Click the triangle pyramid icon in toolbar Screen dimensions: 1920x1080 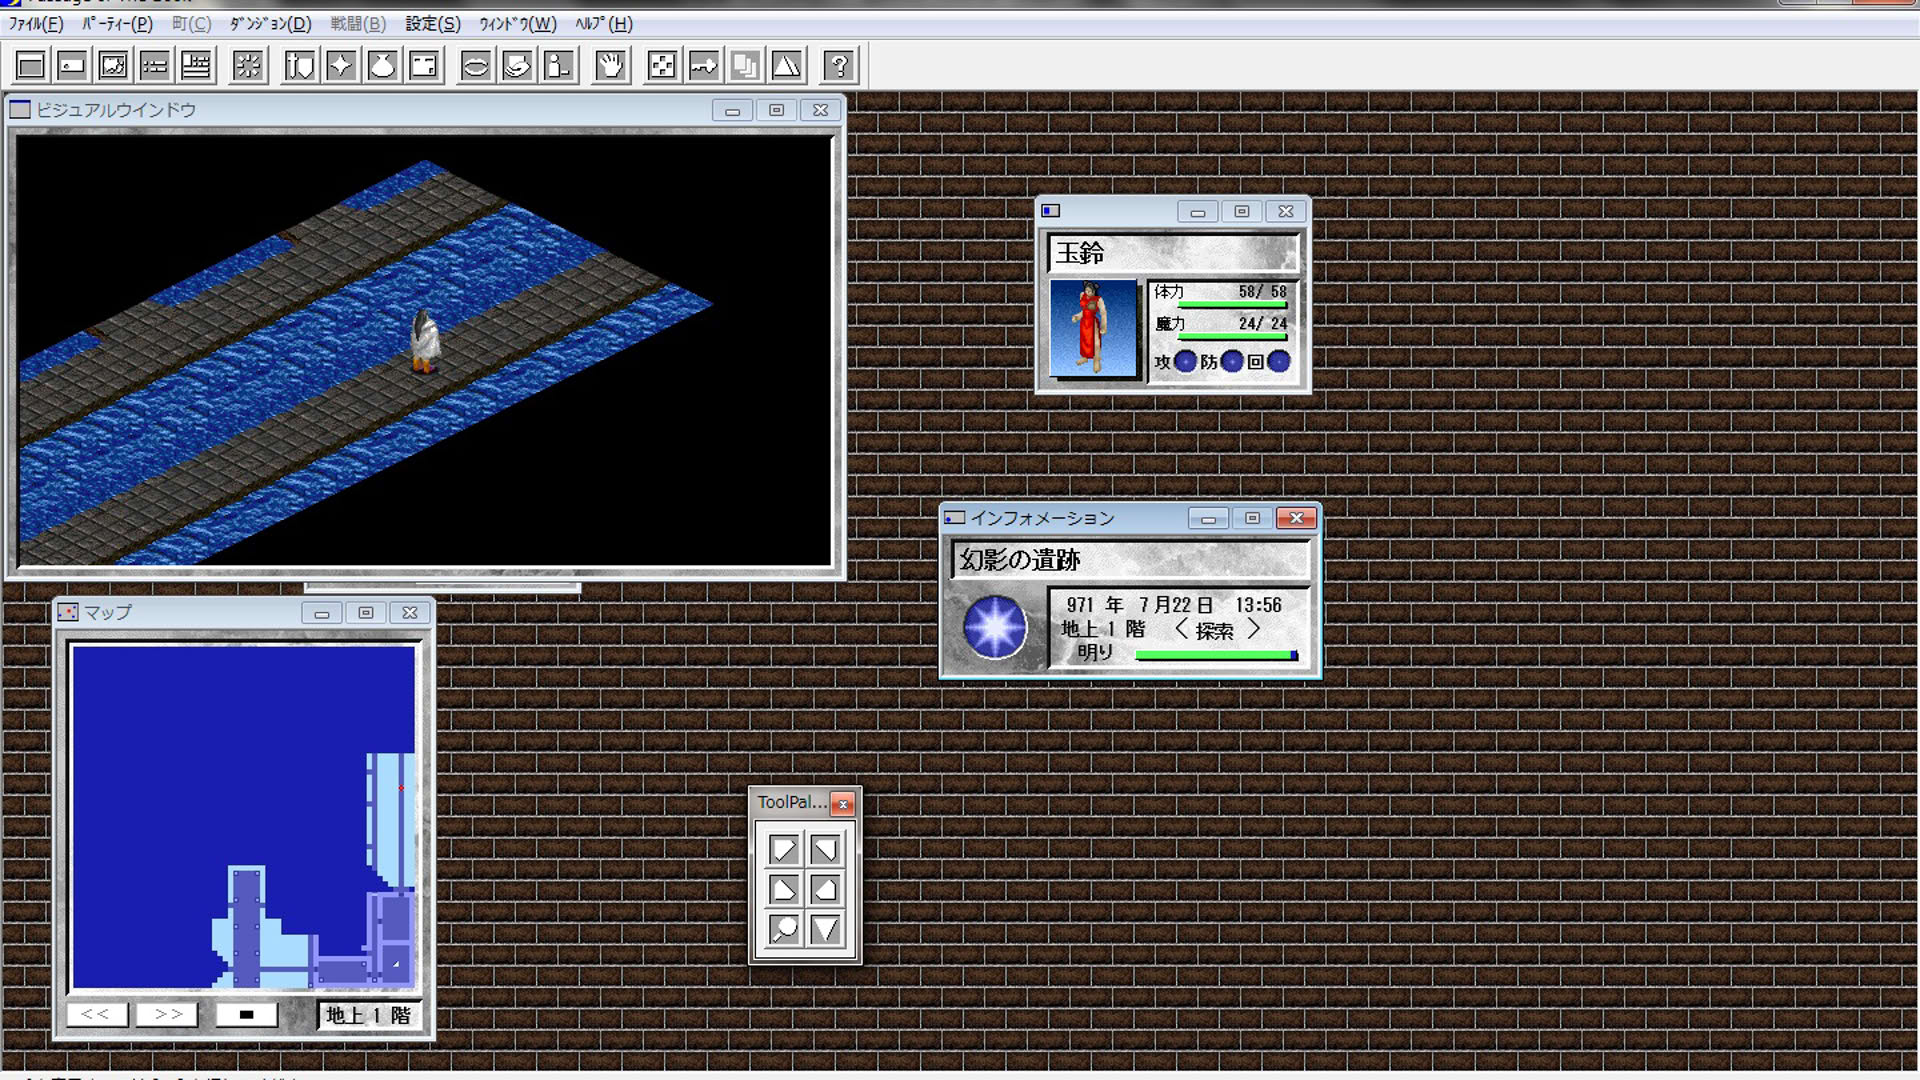[x=787, y=66]
